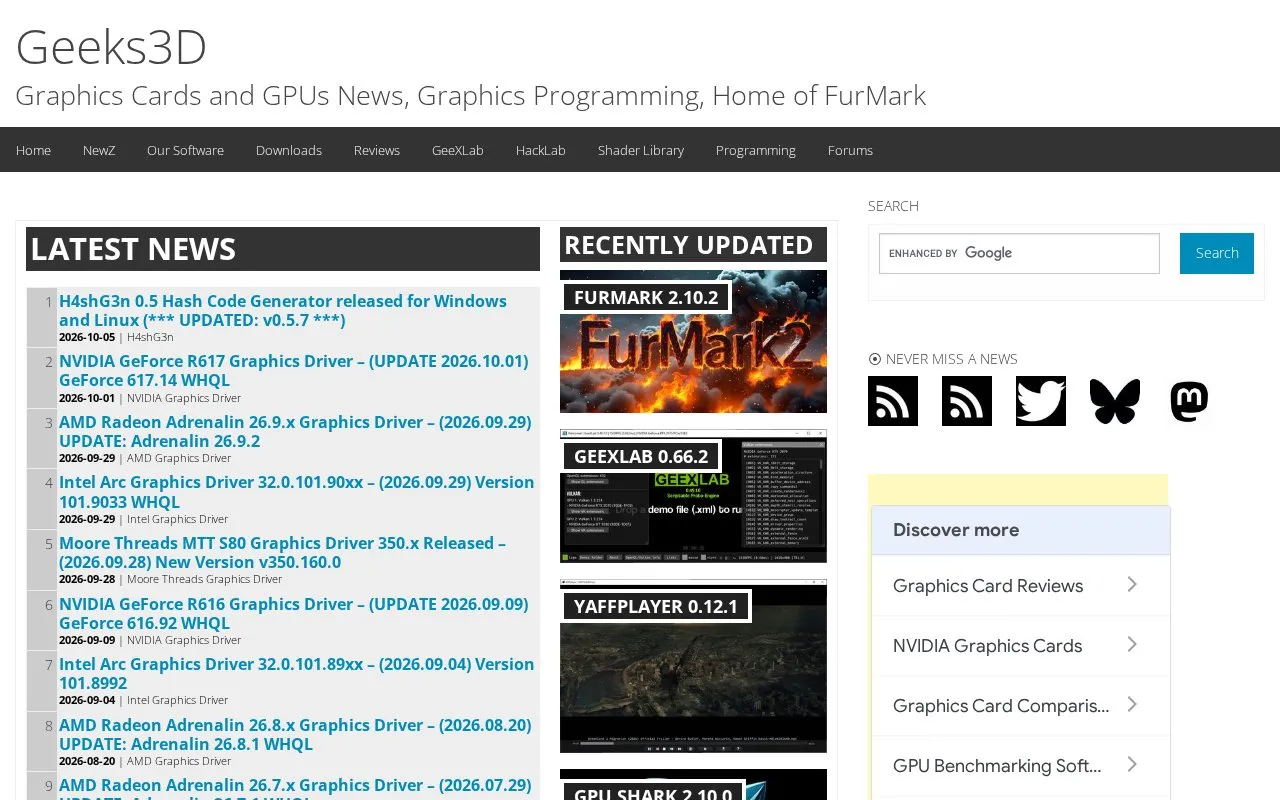Open the Intel Arc 32.0.101.89xx driver article
This screenshot has height=800, width=1280.
[x=297, y=674]
